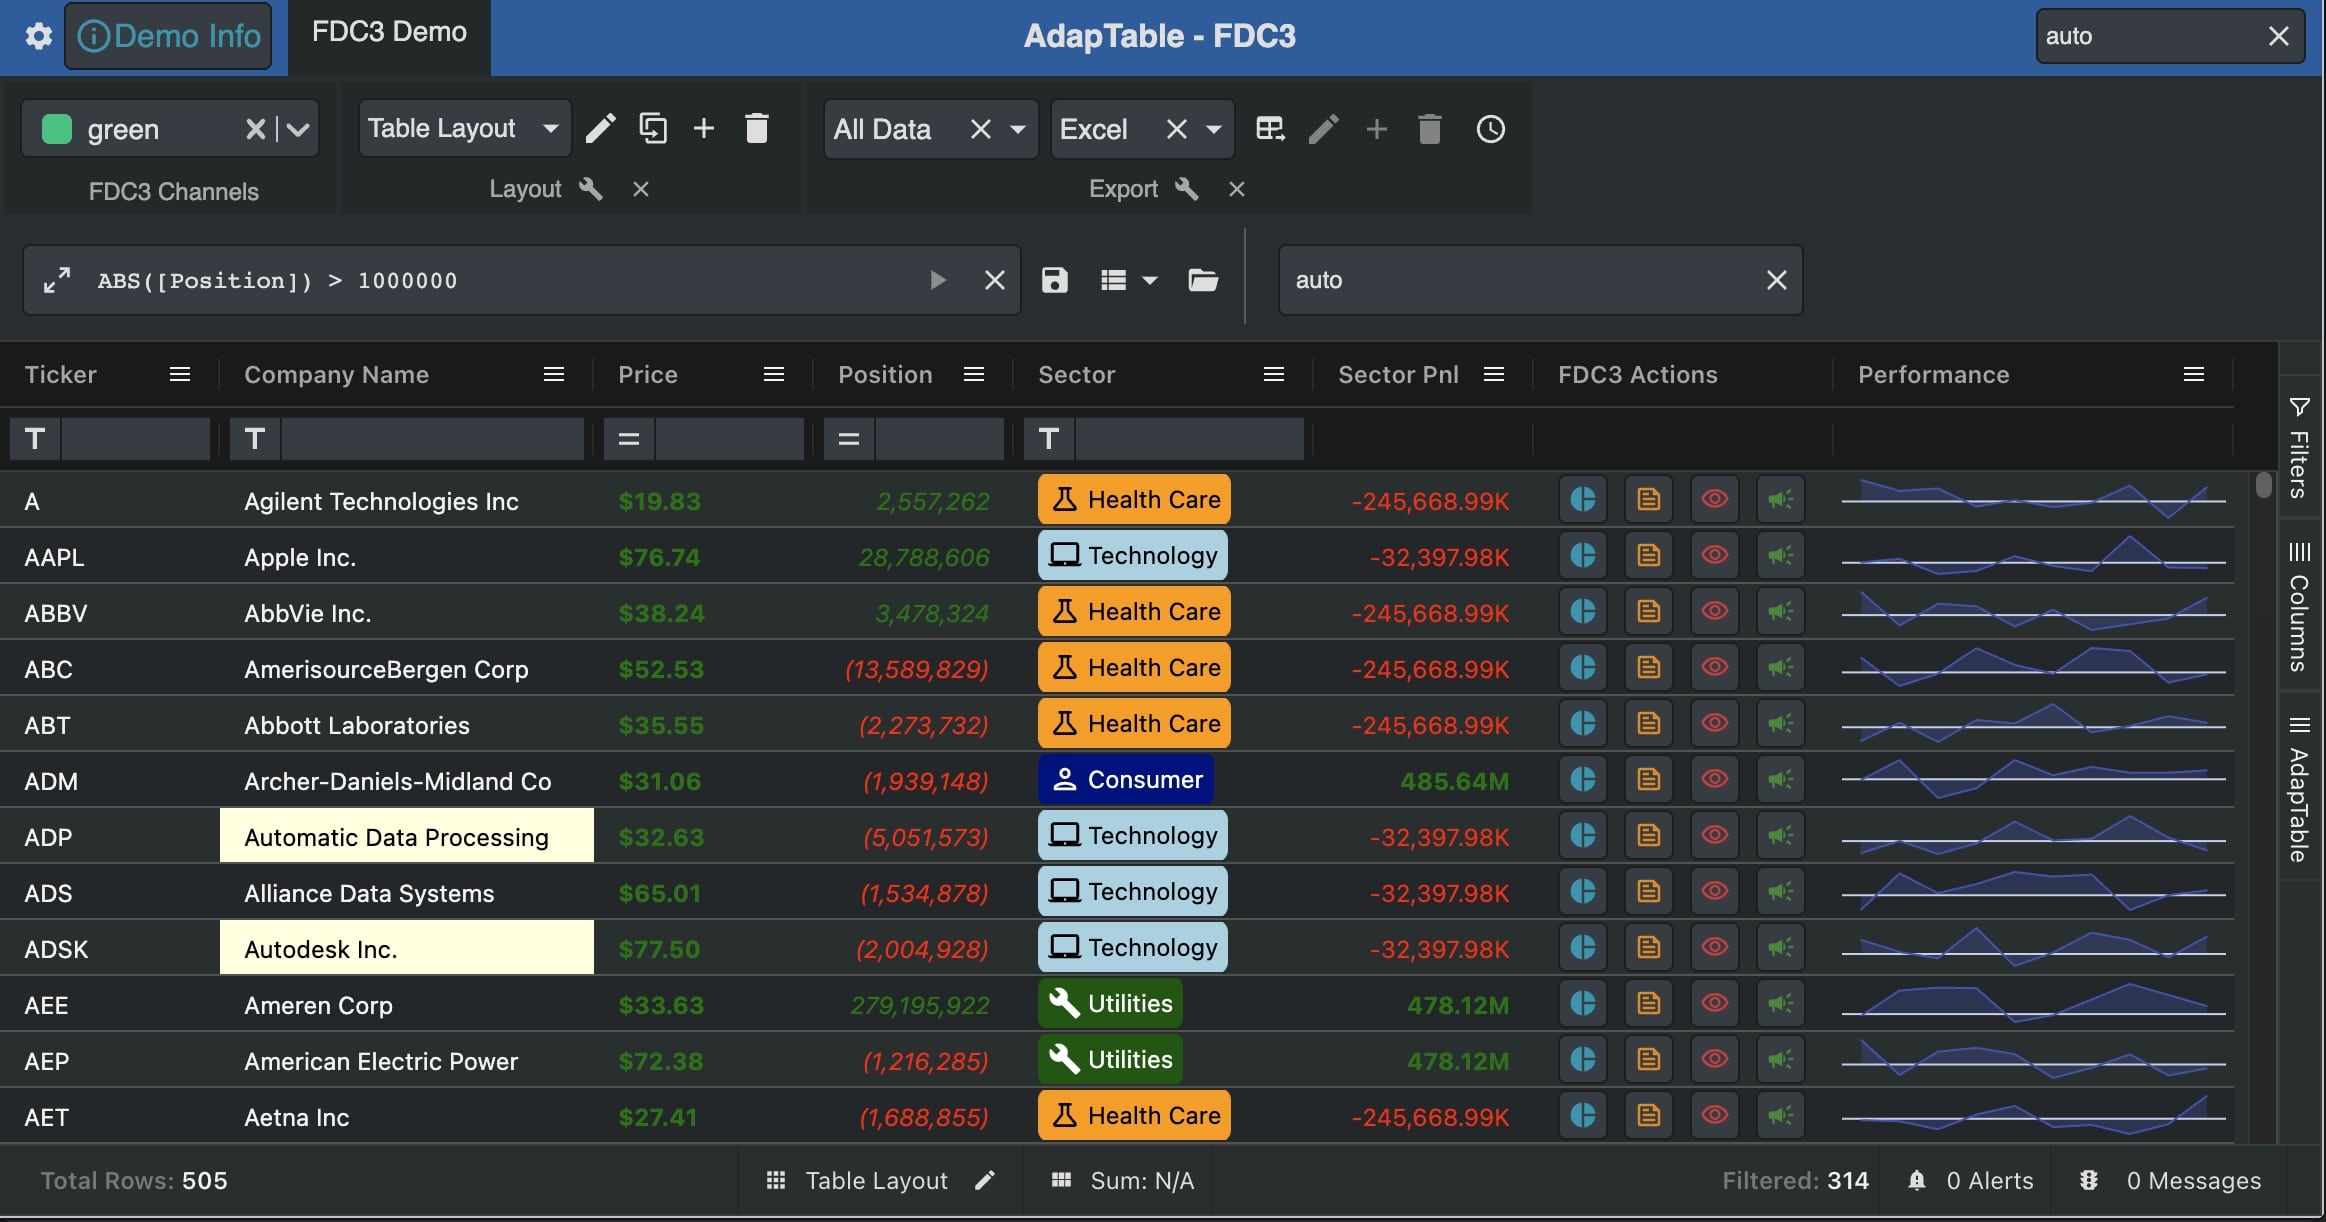Click the clone layout icon
This screenshot has width=2326, height=1222.
653,129
